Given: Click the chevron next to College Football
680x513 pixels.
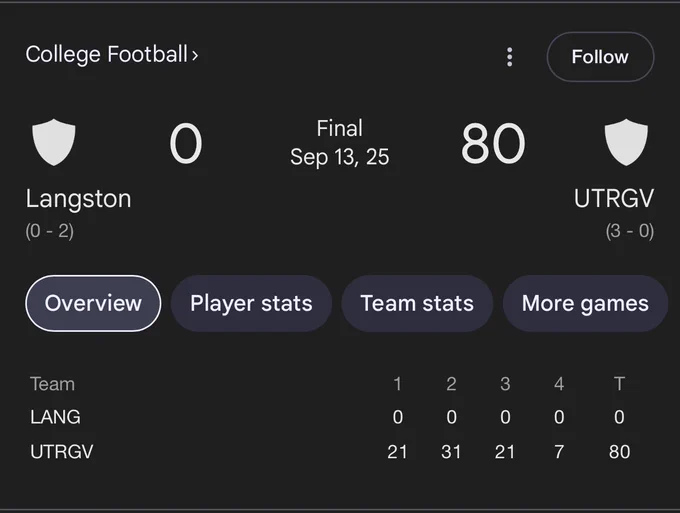Looking at the screenshot, I should pyautogui.click(x=195, y=56).
